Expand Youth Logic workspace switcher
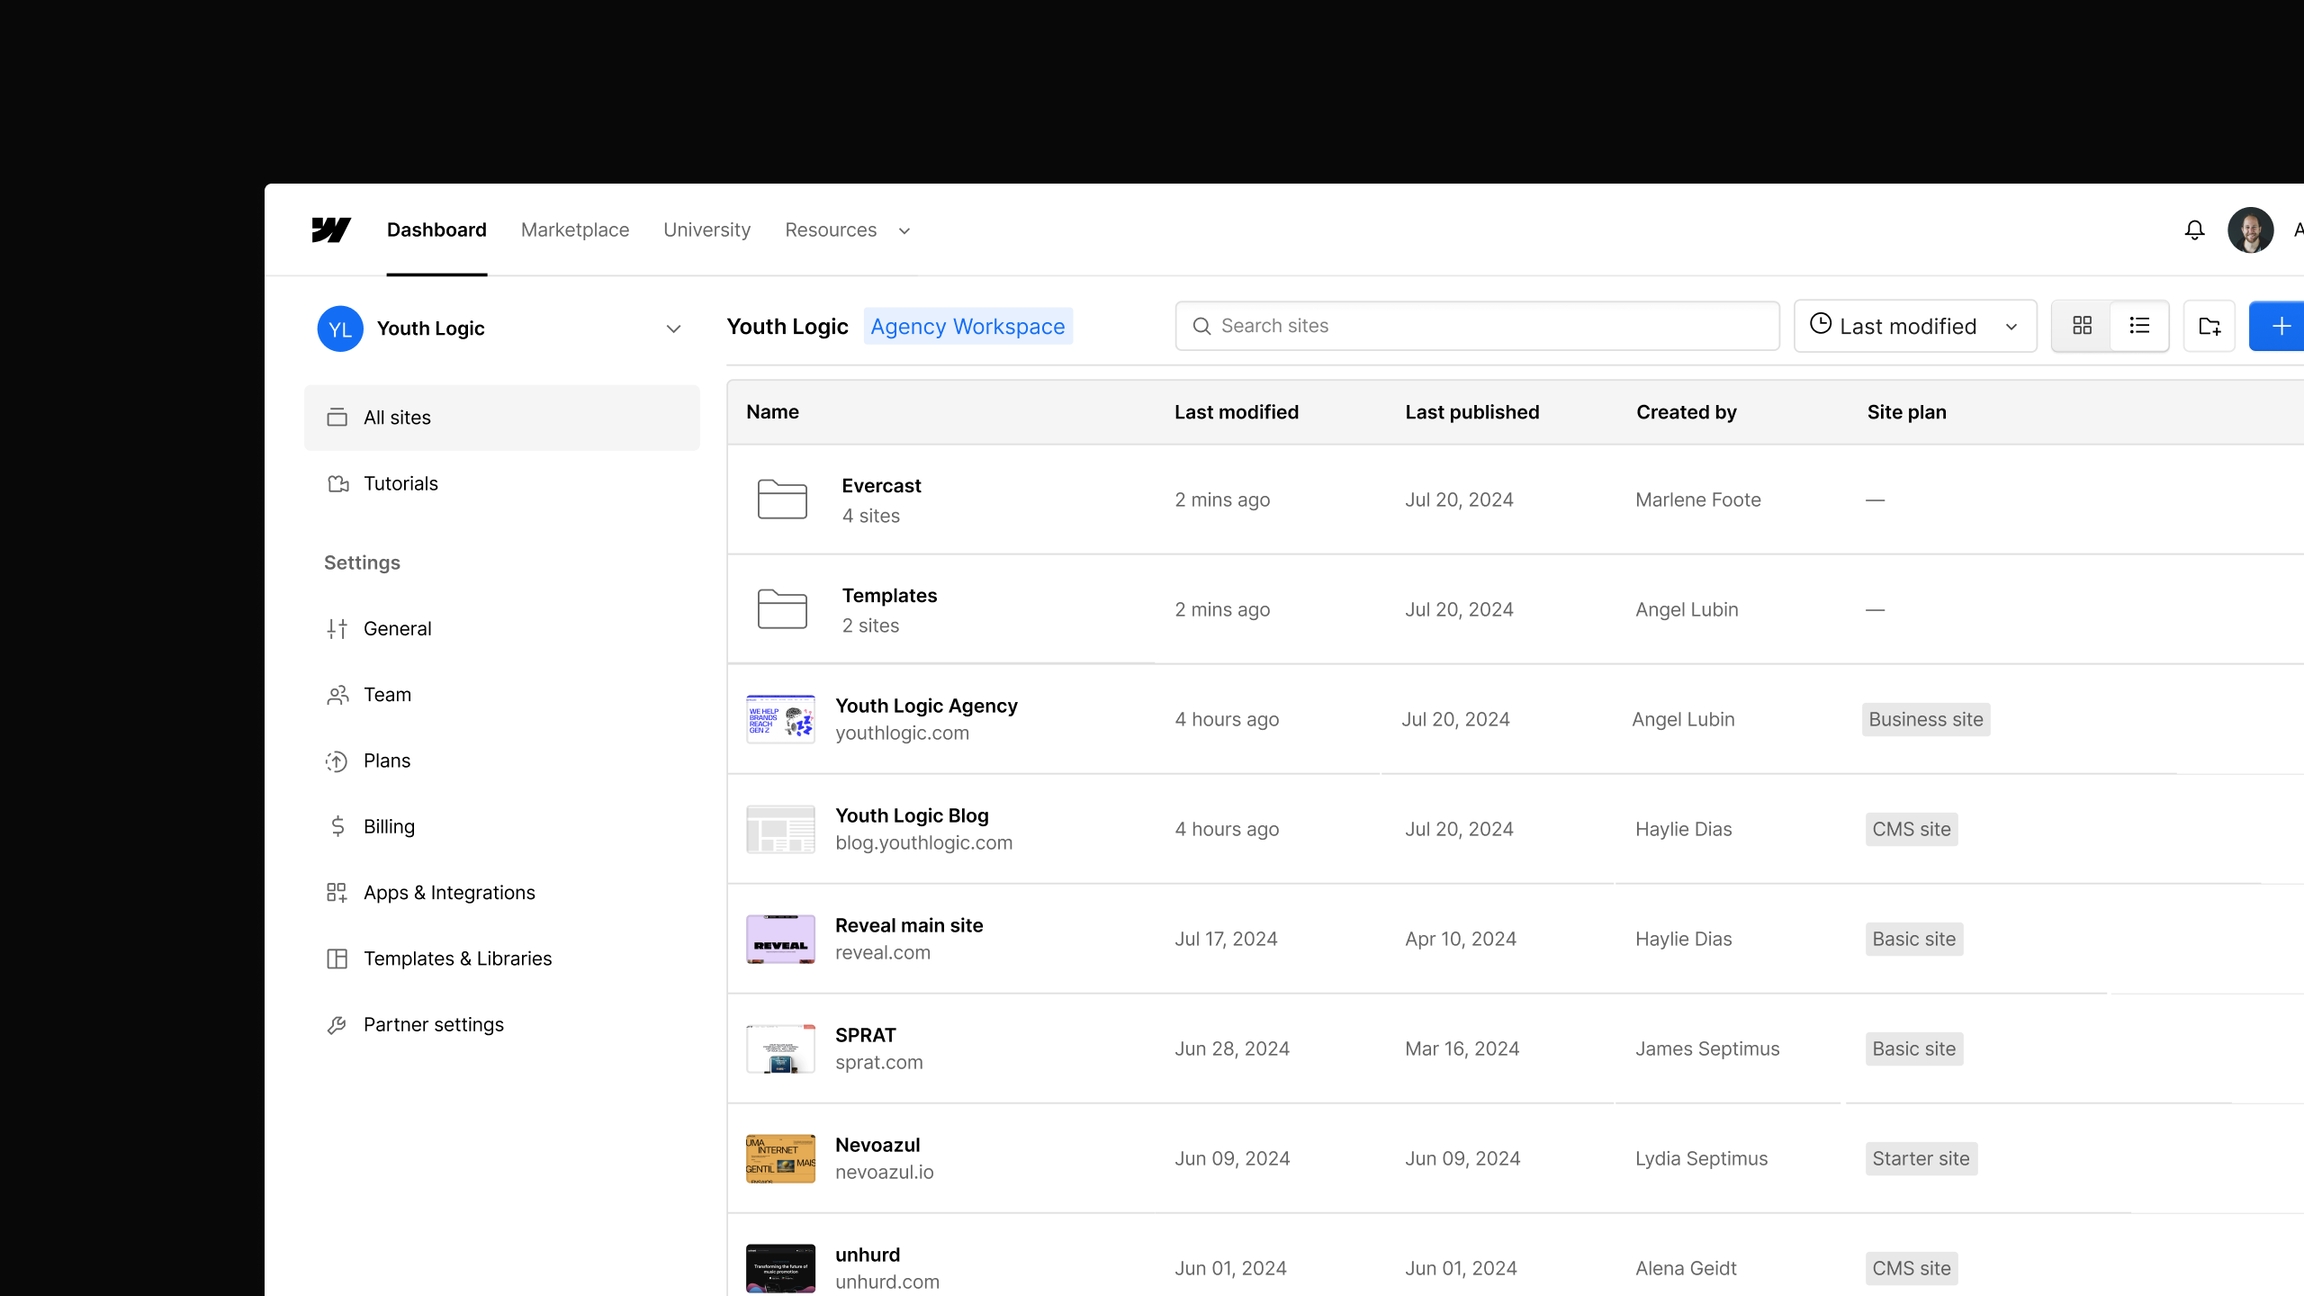The height and width of the screenshot is (1296, 2304). click(x=673, y=329)
